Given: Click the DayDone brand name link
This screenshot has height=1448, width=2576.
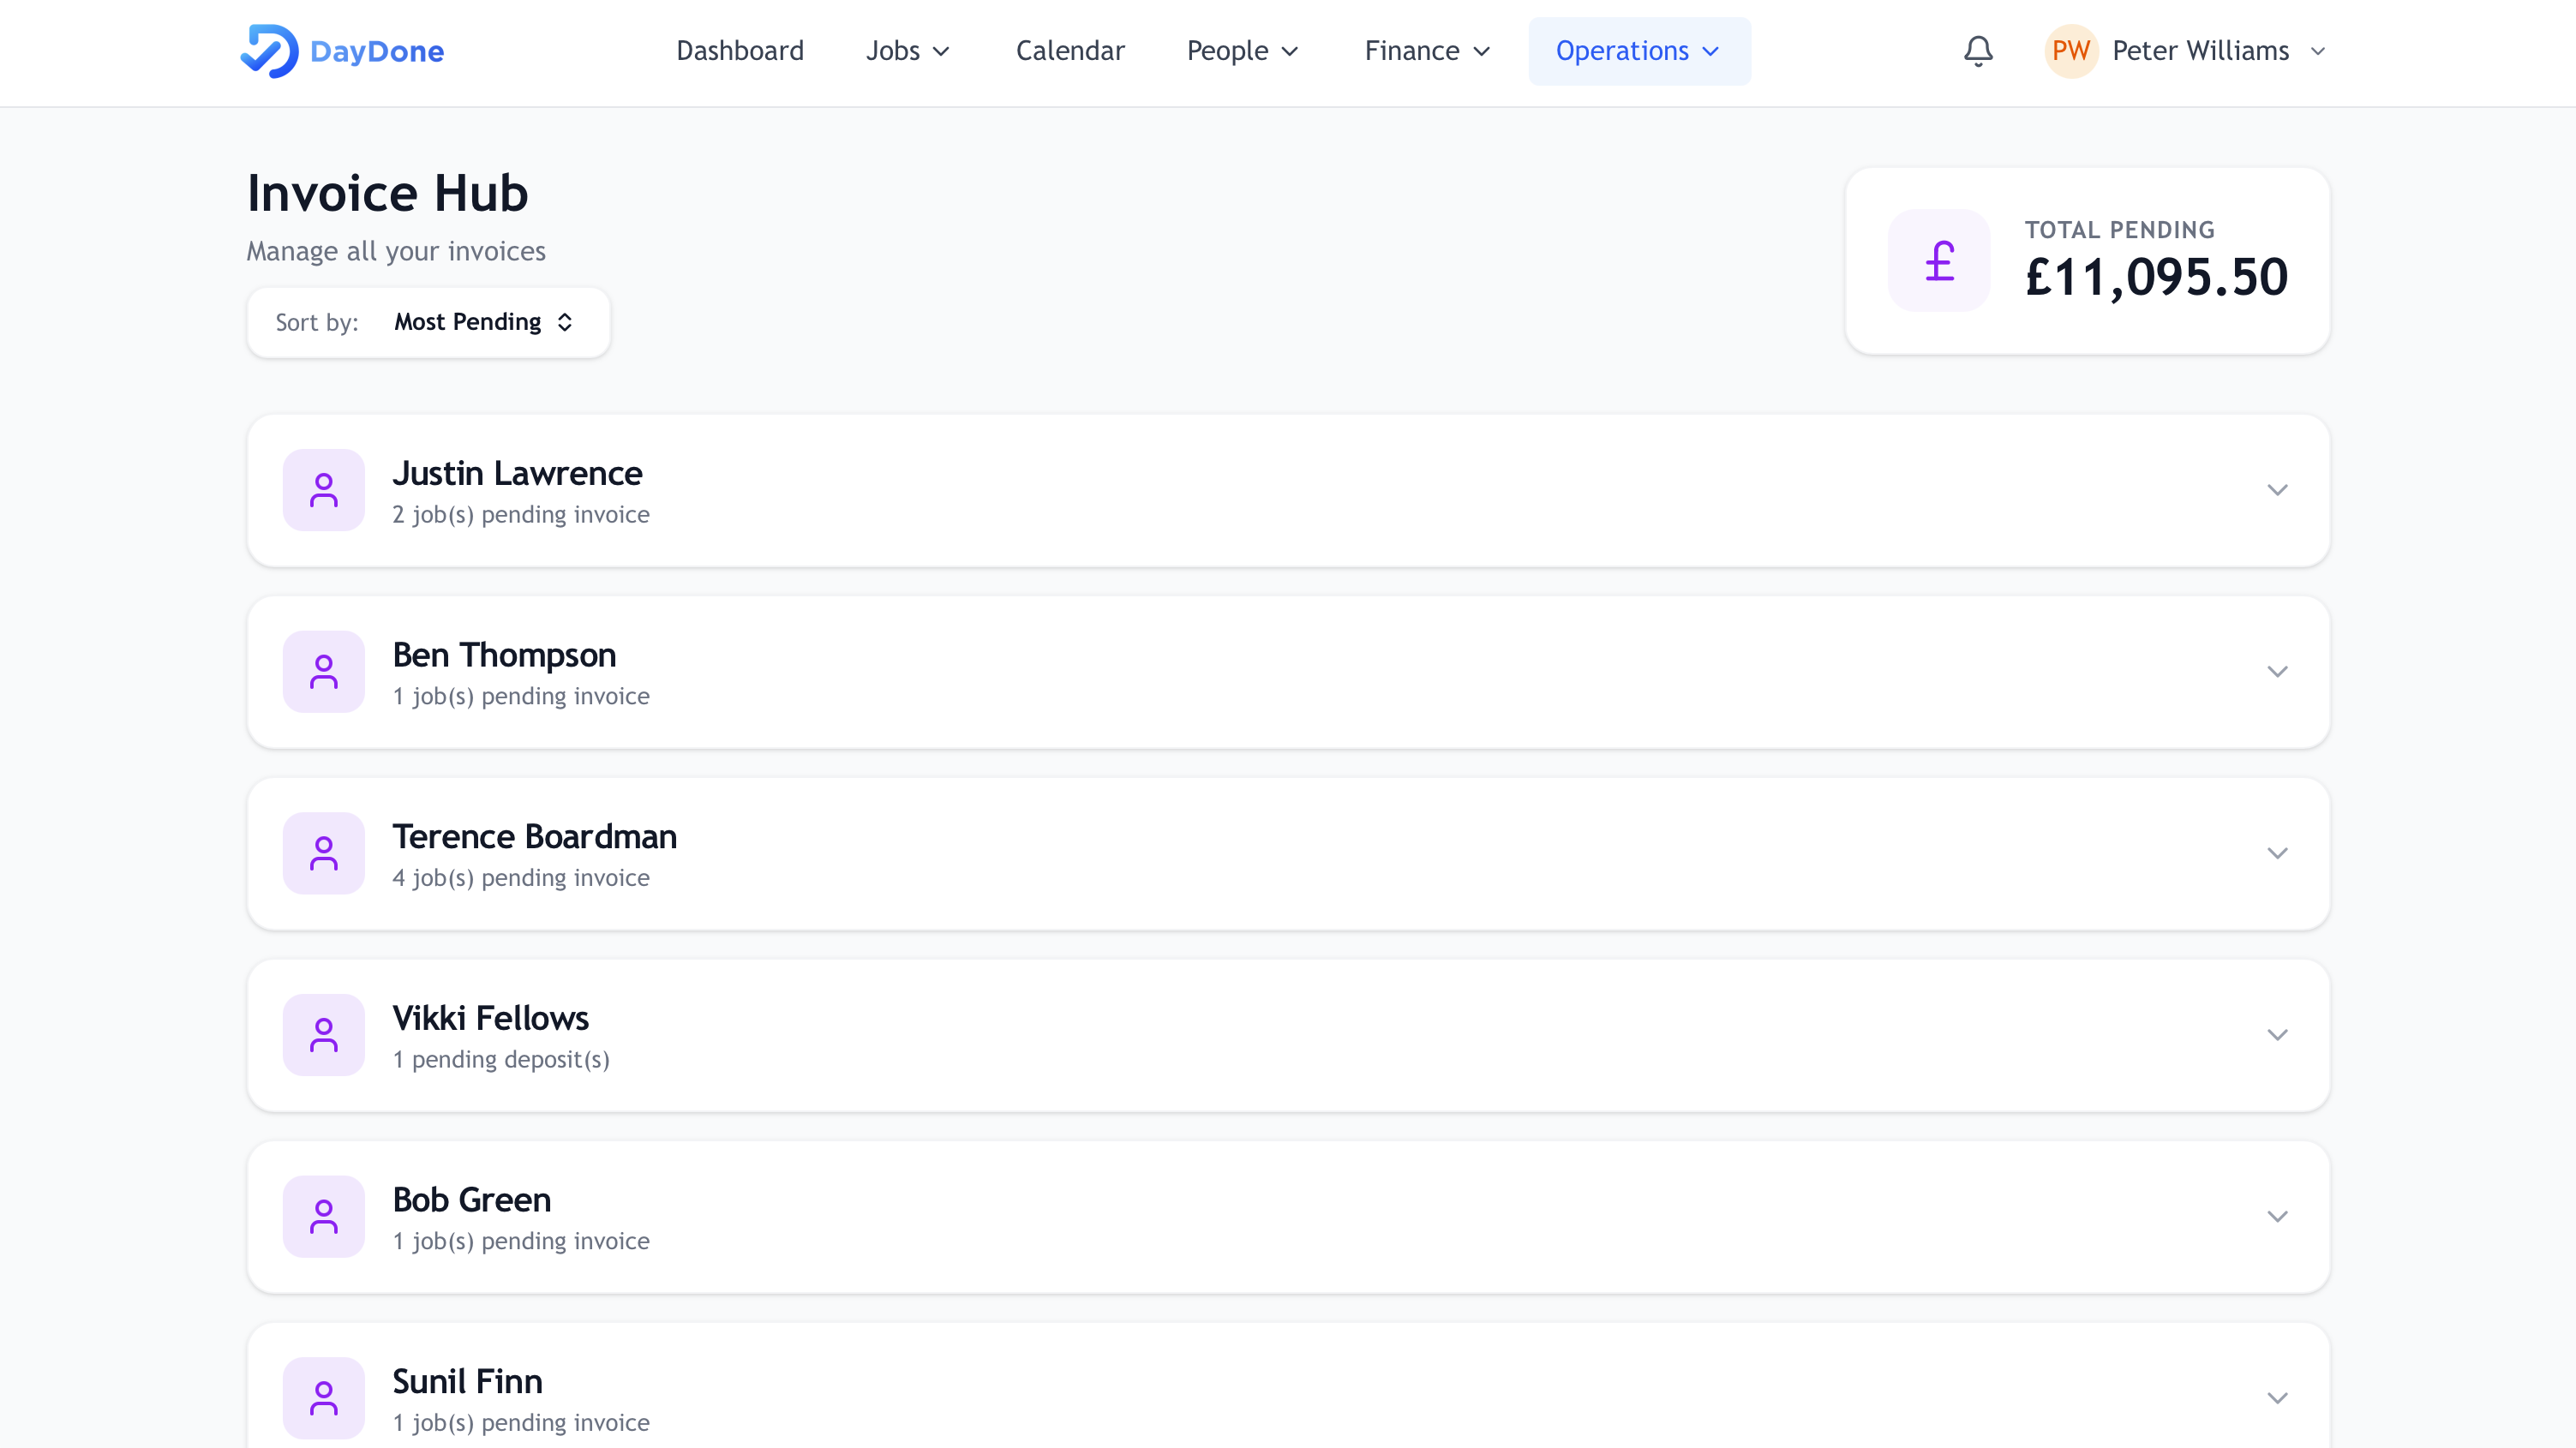Looking at the screenshot, I should coord(377,51).
